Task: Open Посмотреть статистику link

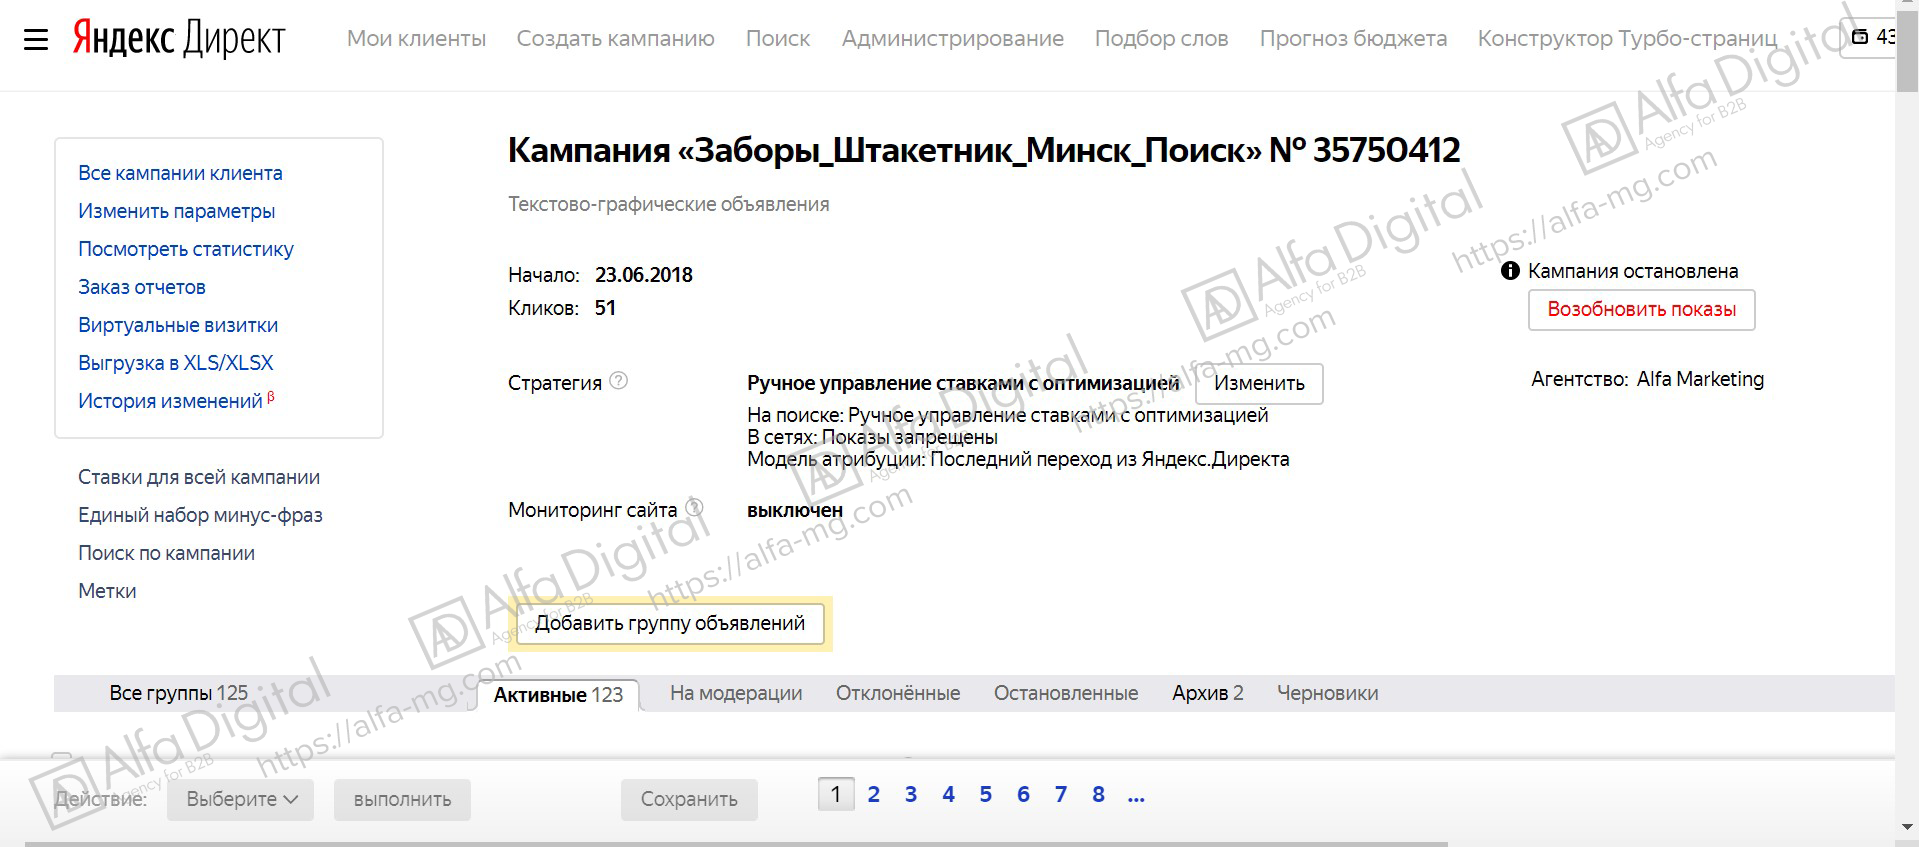Action: [186, 249]
